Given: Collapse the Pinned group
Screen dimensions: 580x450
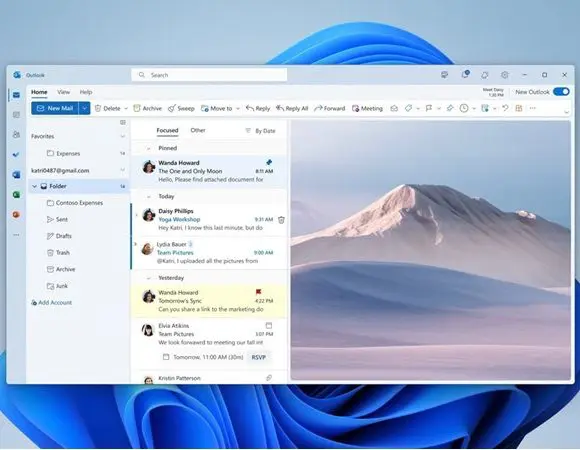Looking at the screenshot, I should pos(149,148).
